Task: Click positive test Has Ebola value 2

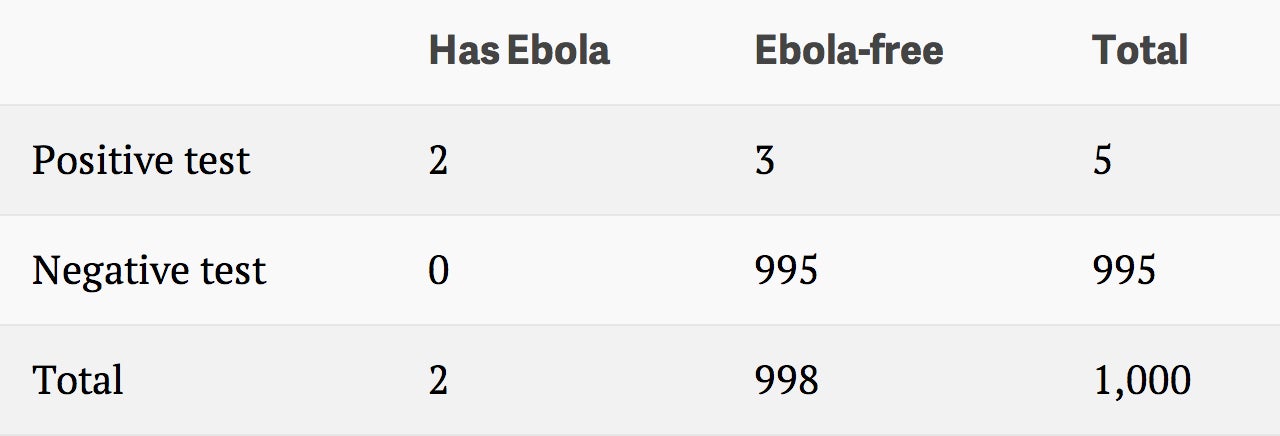Action: pyautogui.click(x=438, y=161)
